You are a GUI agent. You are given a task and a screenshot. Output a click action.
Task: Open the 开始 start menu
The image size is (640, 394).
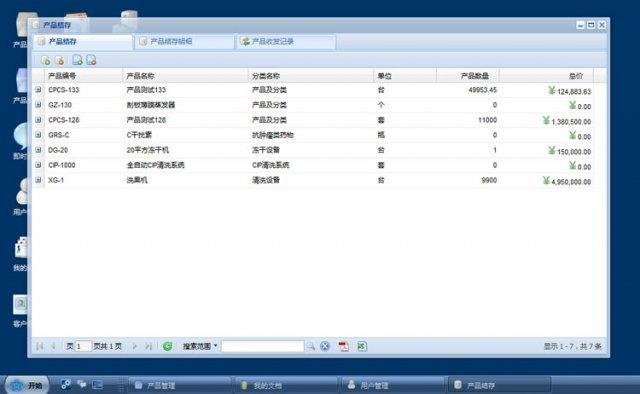pos(27,385)
